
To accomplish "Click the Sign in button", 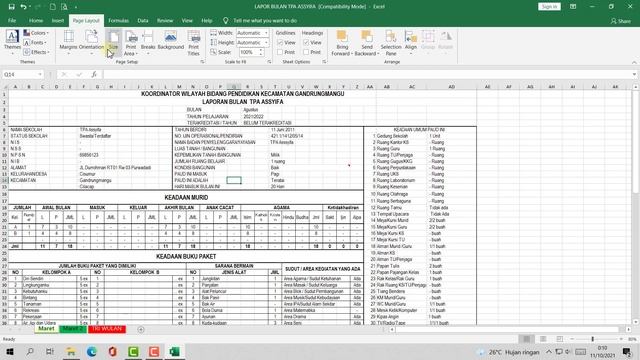I will click(x=549, y=7).
